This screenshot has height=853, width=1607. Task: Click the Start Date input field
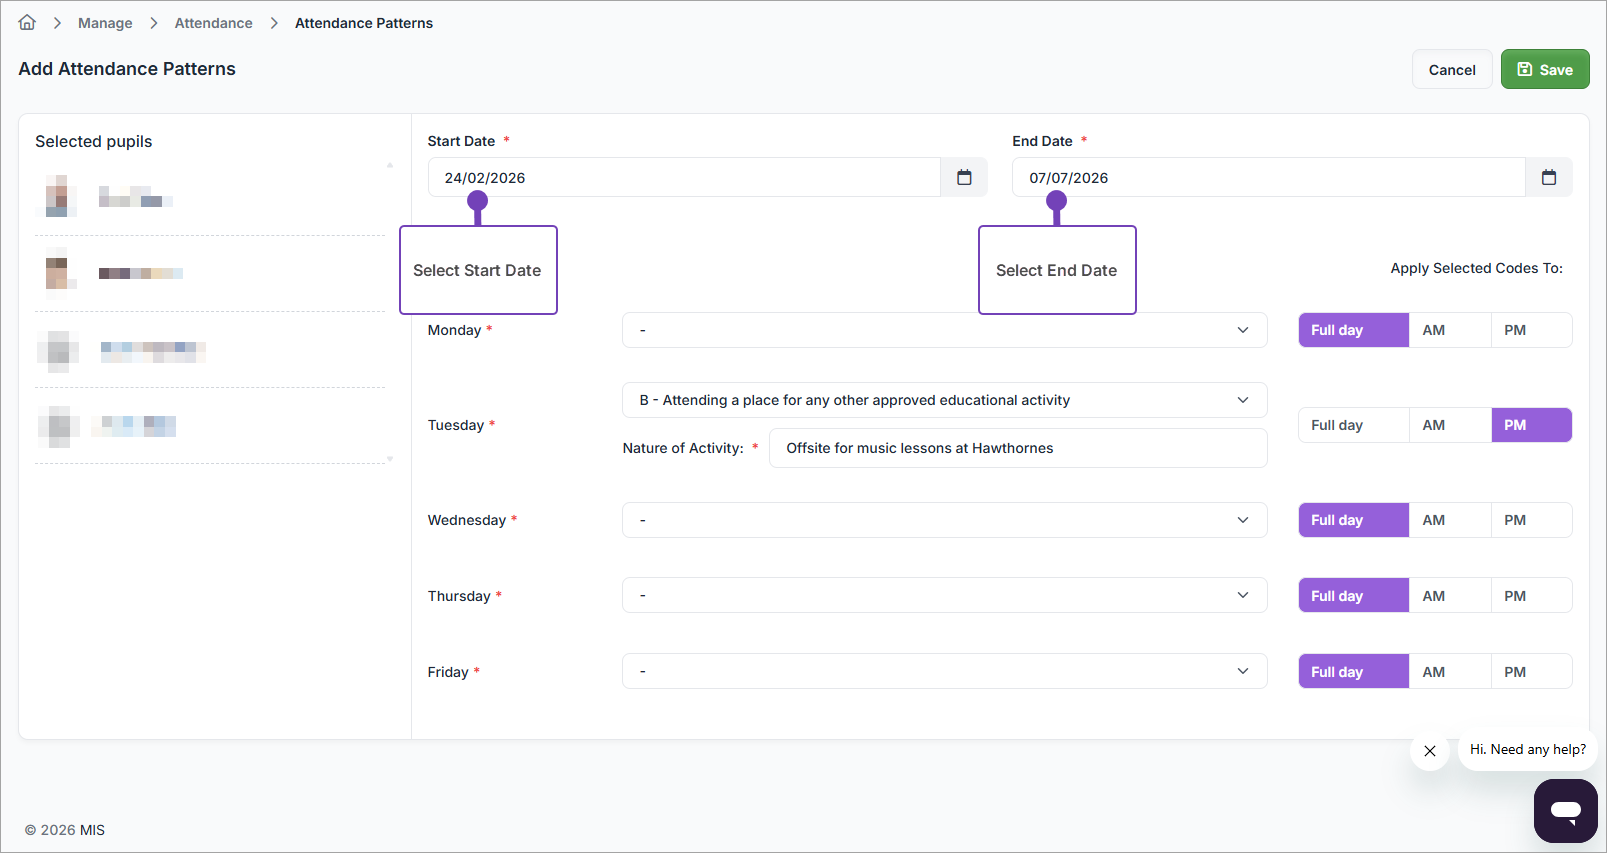tap(684, 178)
